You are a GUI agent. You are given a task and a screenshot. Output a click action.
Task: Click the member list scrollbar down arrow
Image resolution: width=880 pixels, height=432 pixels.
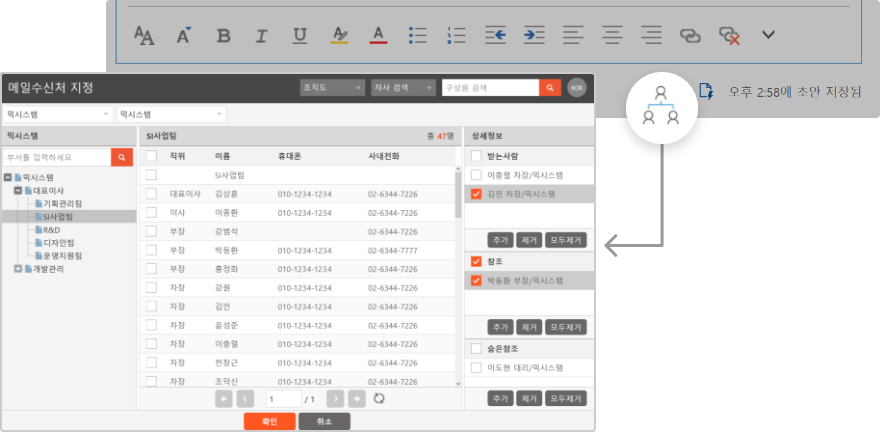coord(458,383)
